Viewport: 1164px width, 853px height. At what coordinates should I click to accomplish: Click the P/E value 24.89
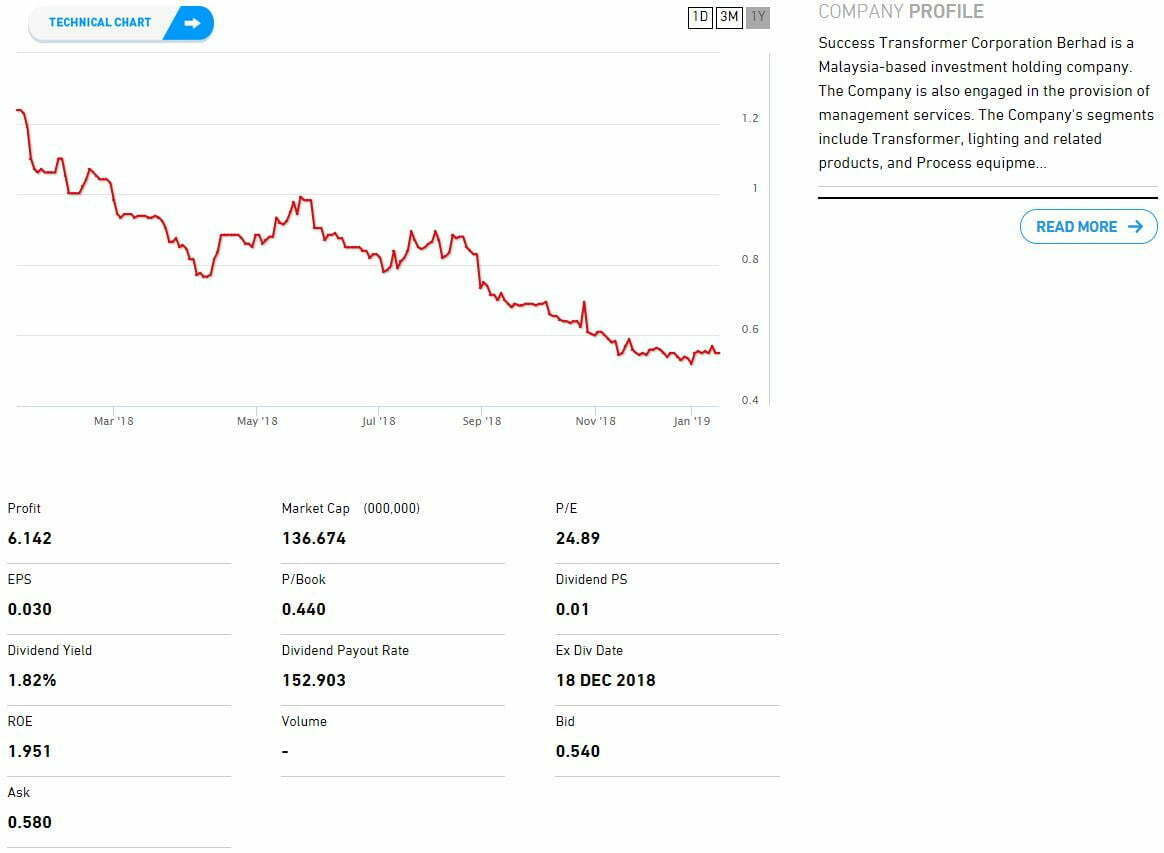[x=578, y=538]
